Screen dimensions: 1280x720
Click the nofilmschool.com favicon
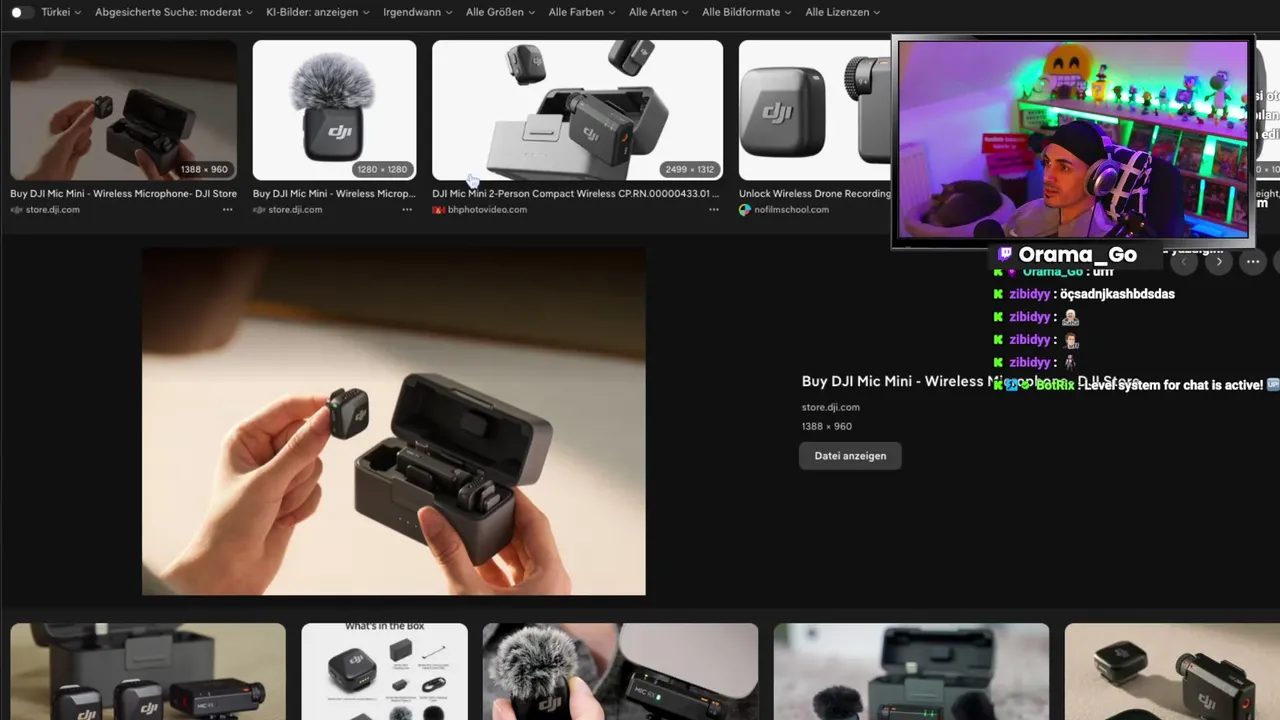point(745,210)
